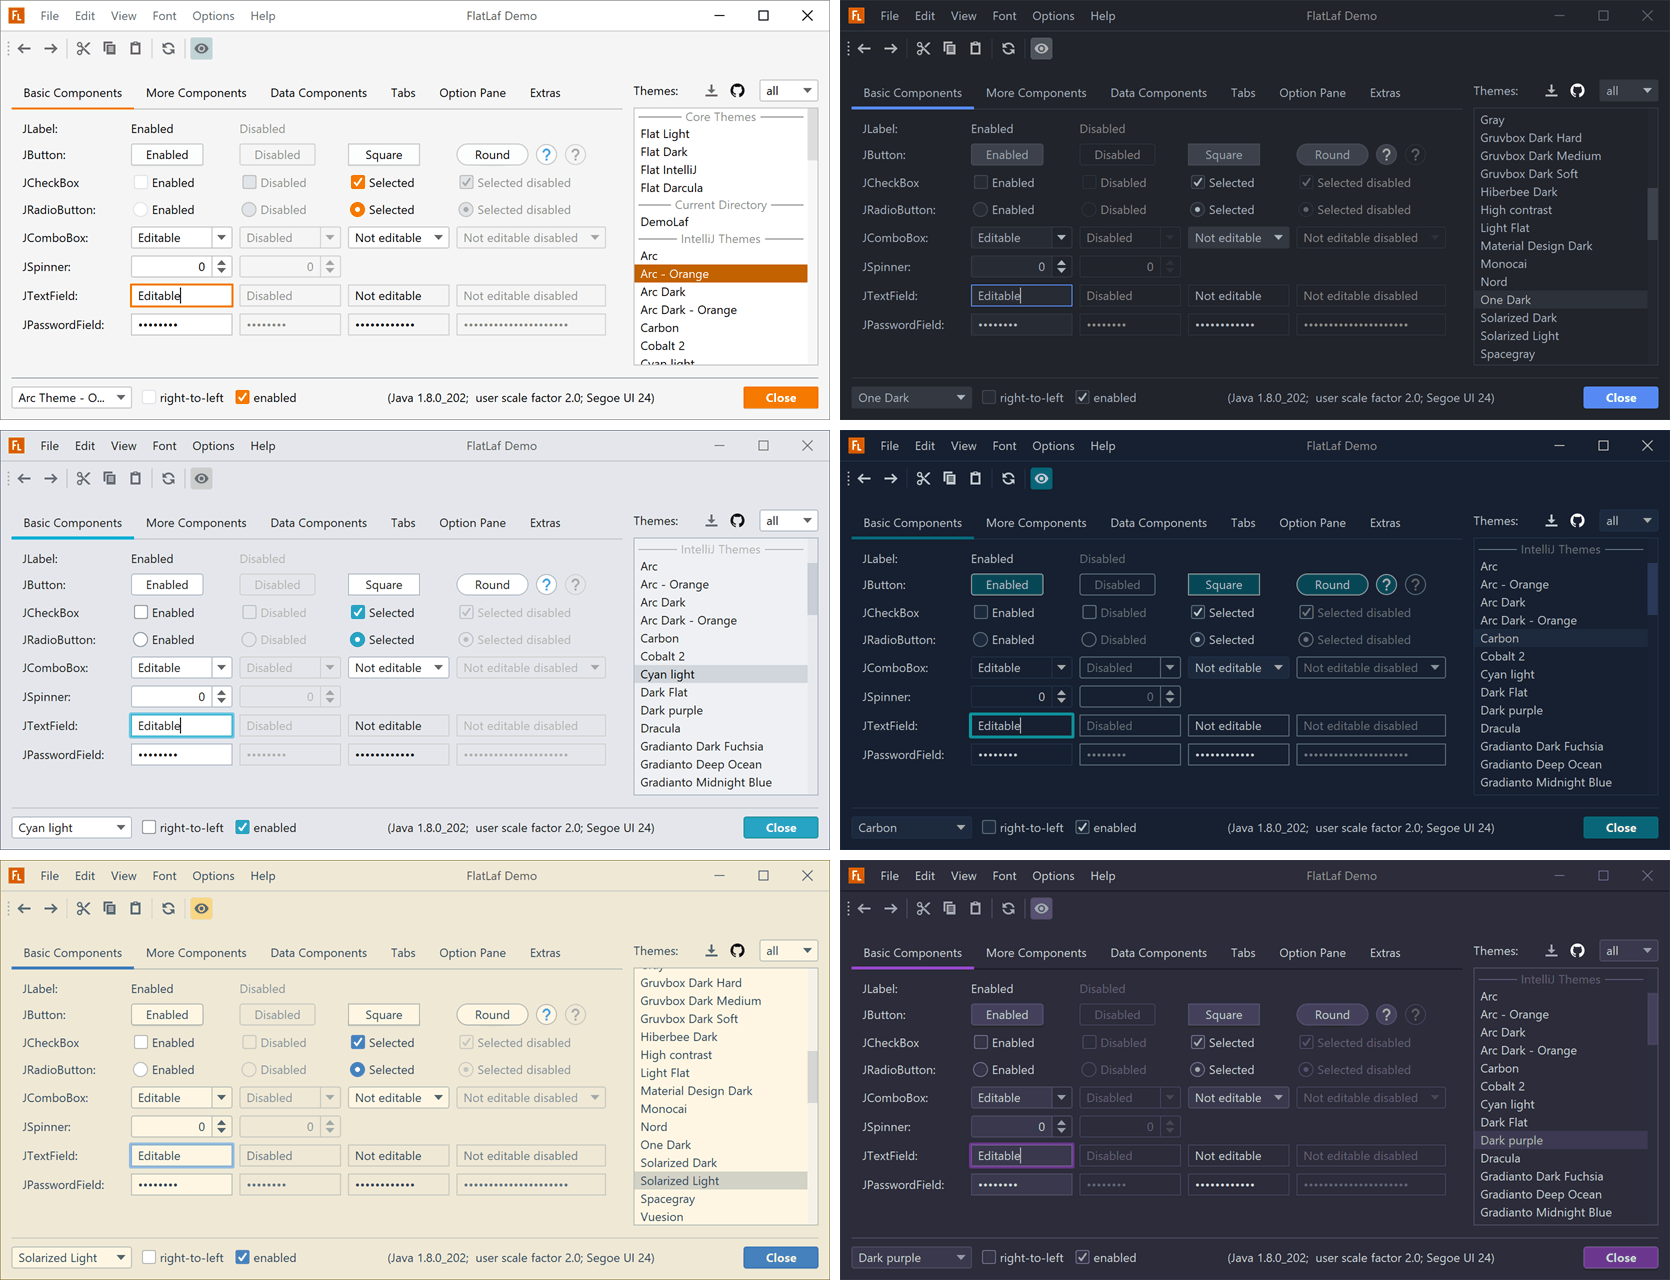The width and height of the screenshot is (1670, 1280).
Task: Click the forward navigation arrow icon
Action: (x=50, y=48)
